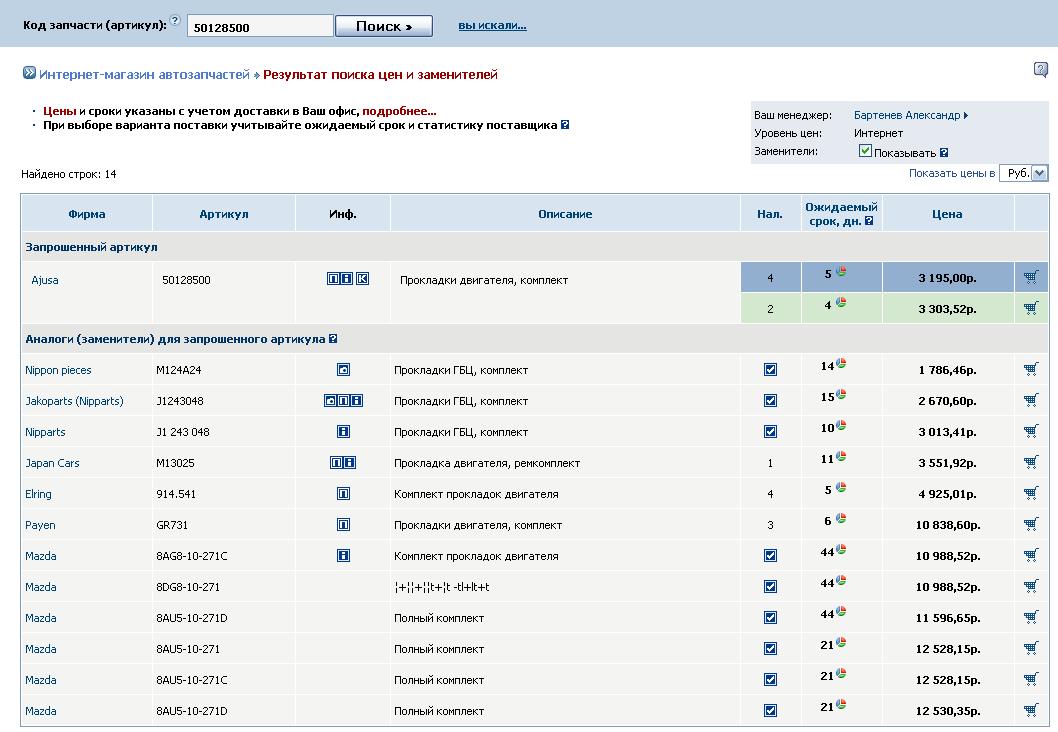Open the 'вы искали...' search history
The height and width of the screenshot is (732, 1058).
pos(492,26)
